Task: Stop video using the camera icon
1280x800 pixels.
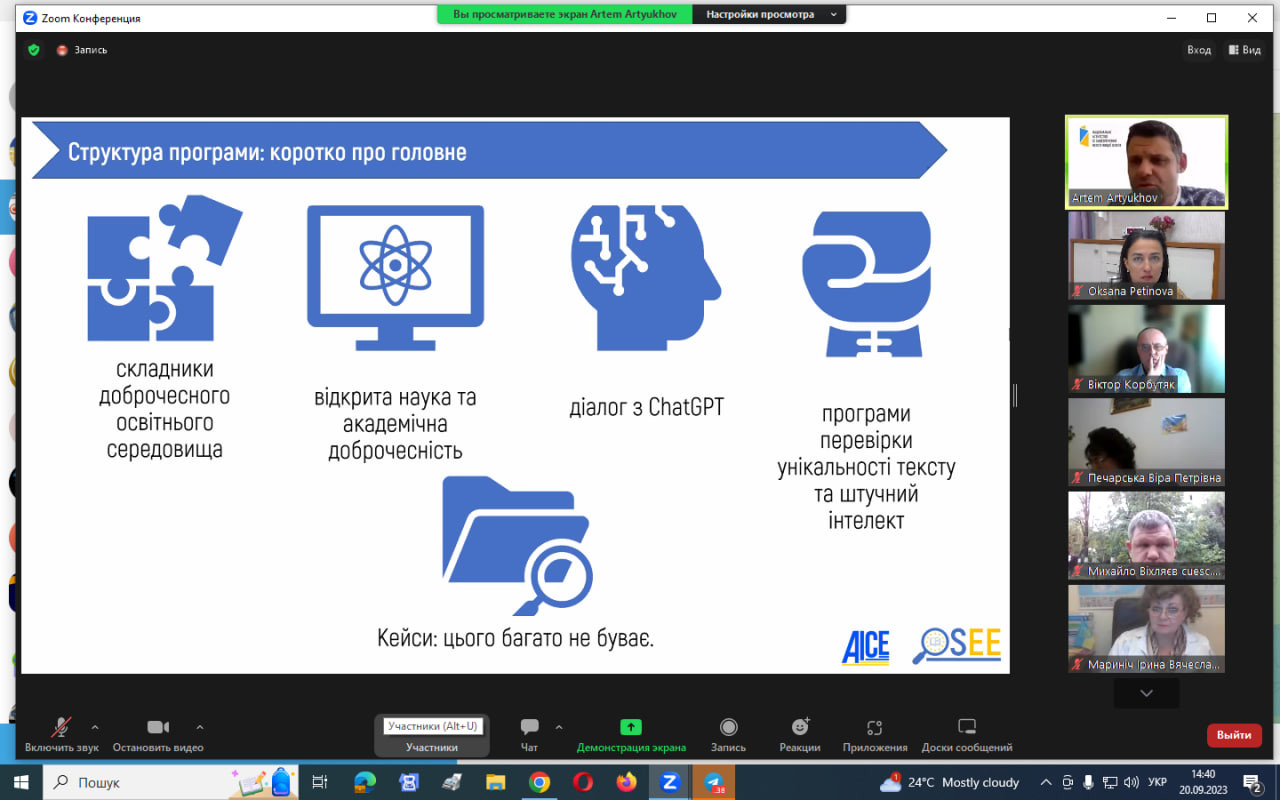Action: [158, 727]
